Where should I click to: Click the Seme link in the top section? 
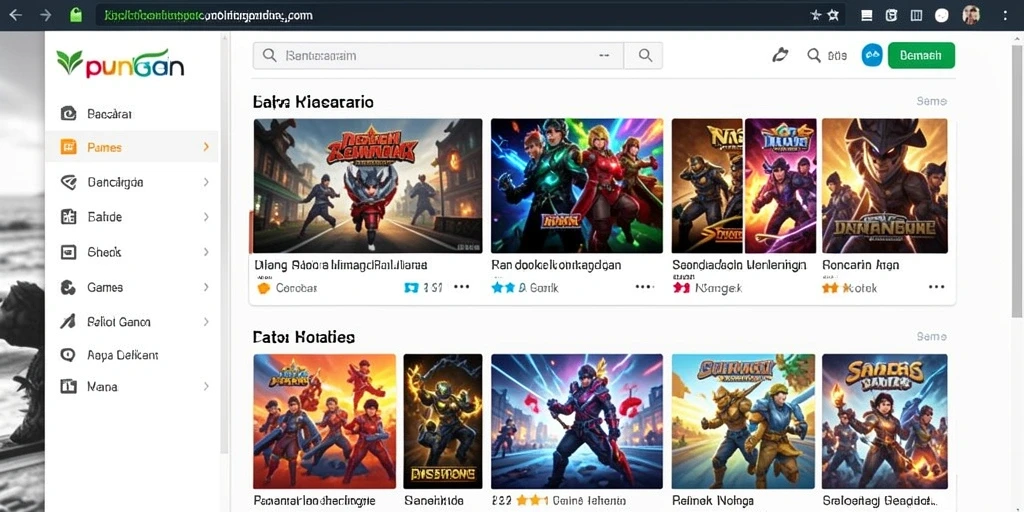click(931, 101)
